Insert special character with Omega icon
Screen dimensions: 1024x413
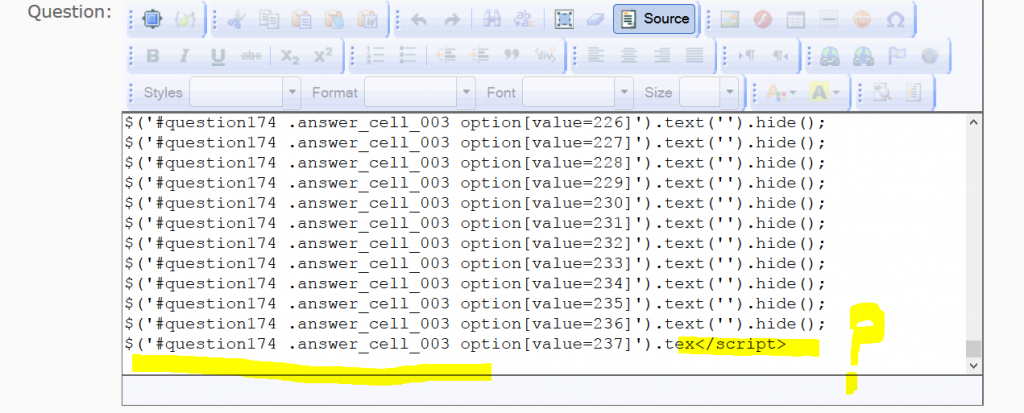pyautogui.click(x=895, y=19)
